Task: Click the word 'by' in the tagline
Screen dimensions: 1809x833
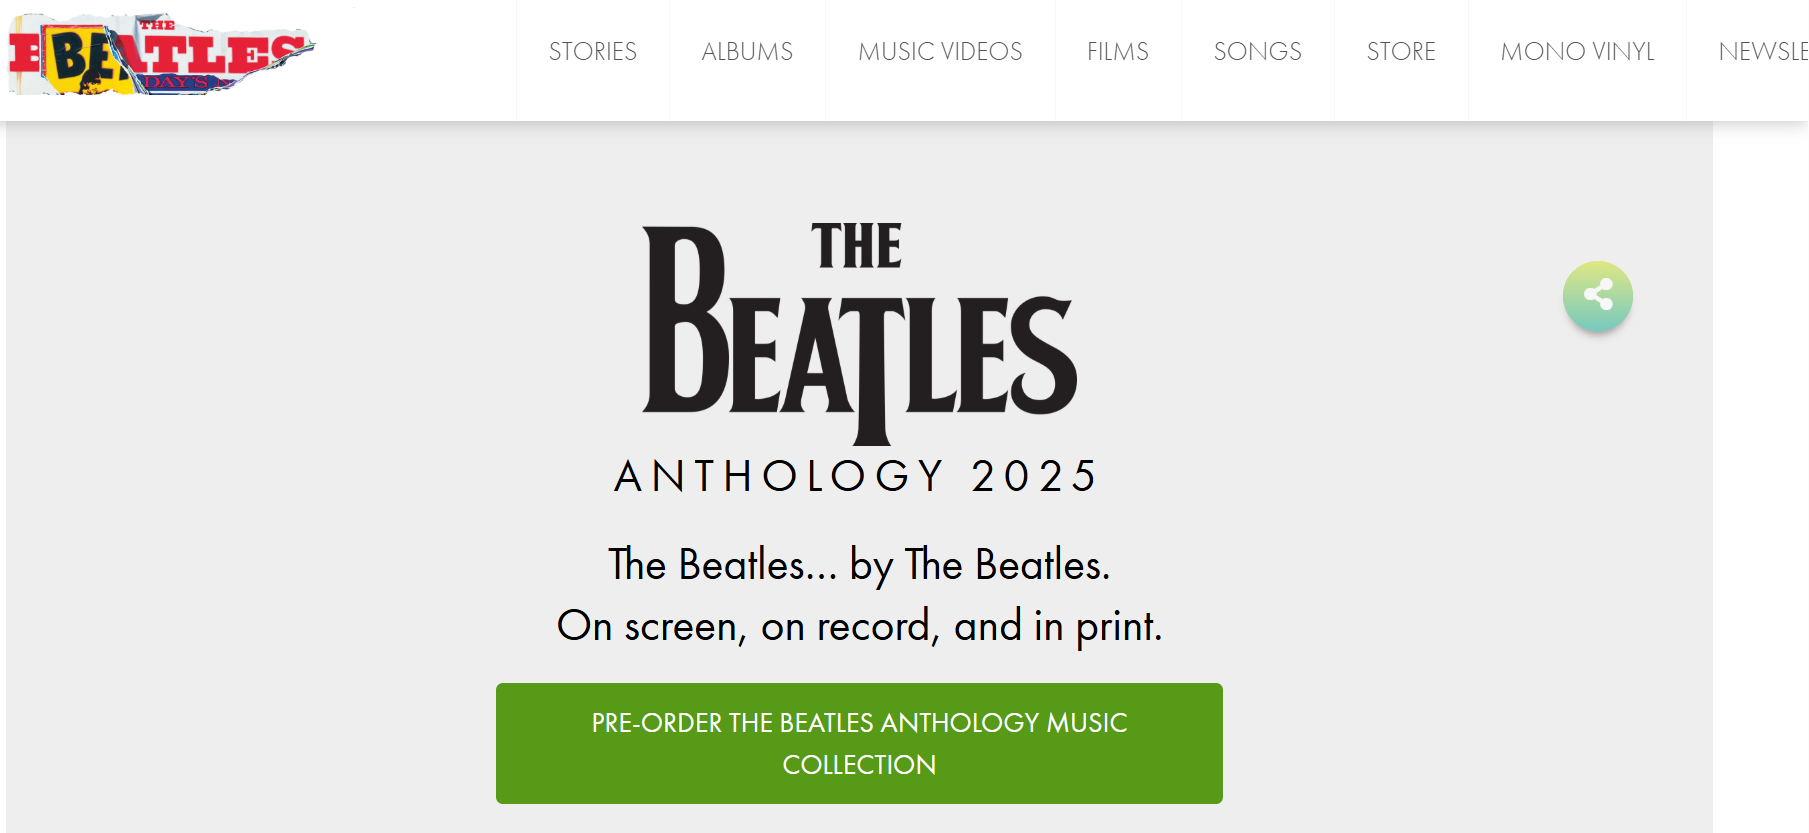Action: (x=871, y=567)
